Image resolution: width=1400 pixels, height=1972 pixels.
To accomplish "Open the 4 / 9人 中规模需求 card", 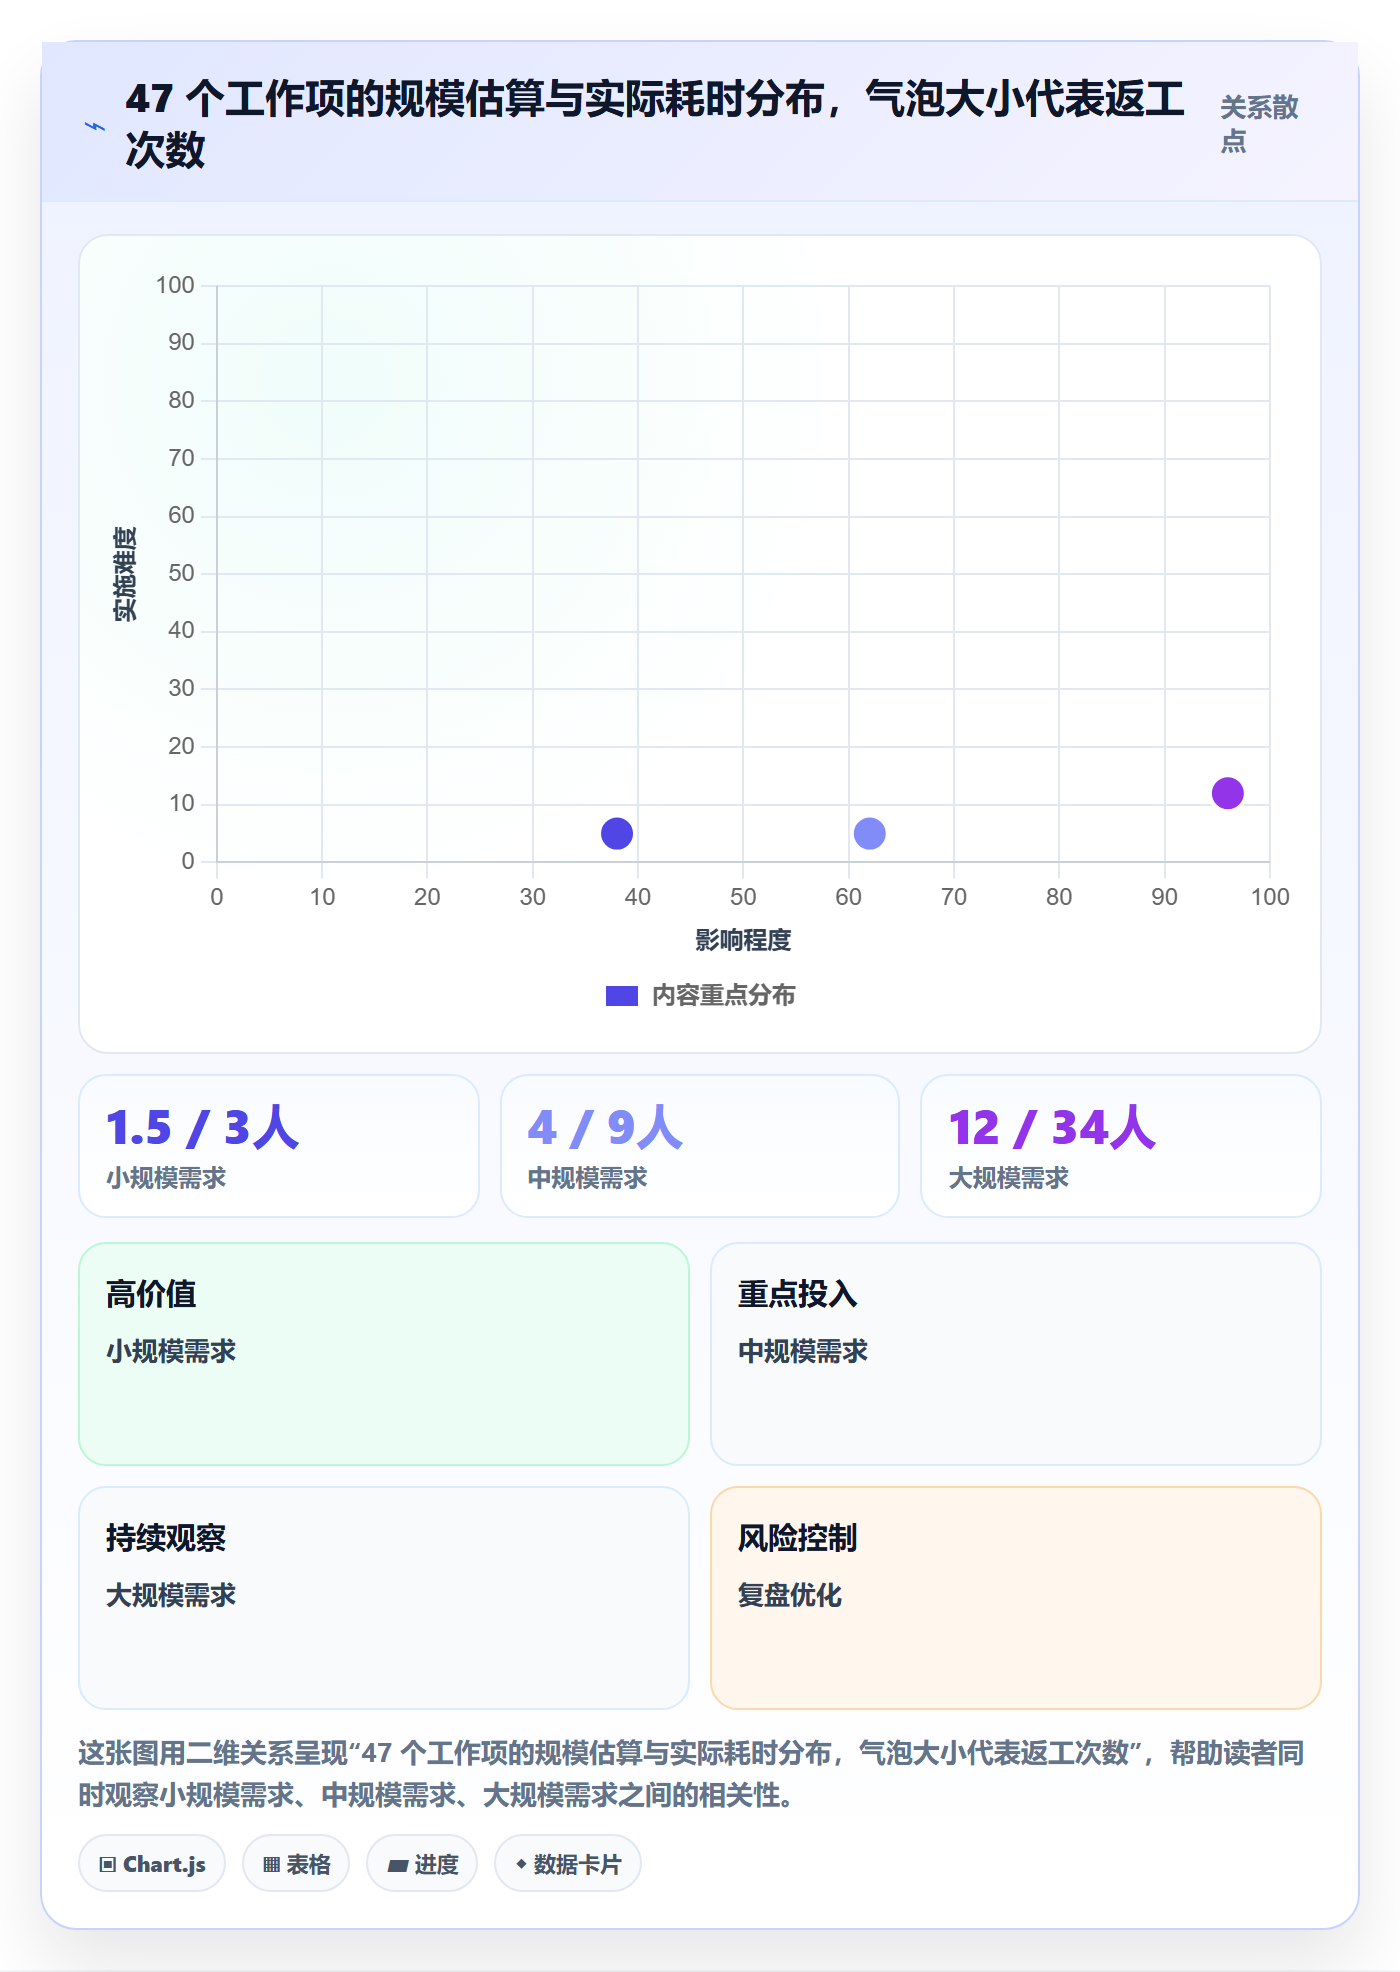I will [x=700, y=1146].
